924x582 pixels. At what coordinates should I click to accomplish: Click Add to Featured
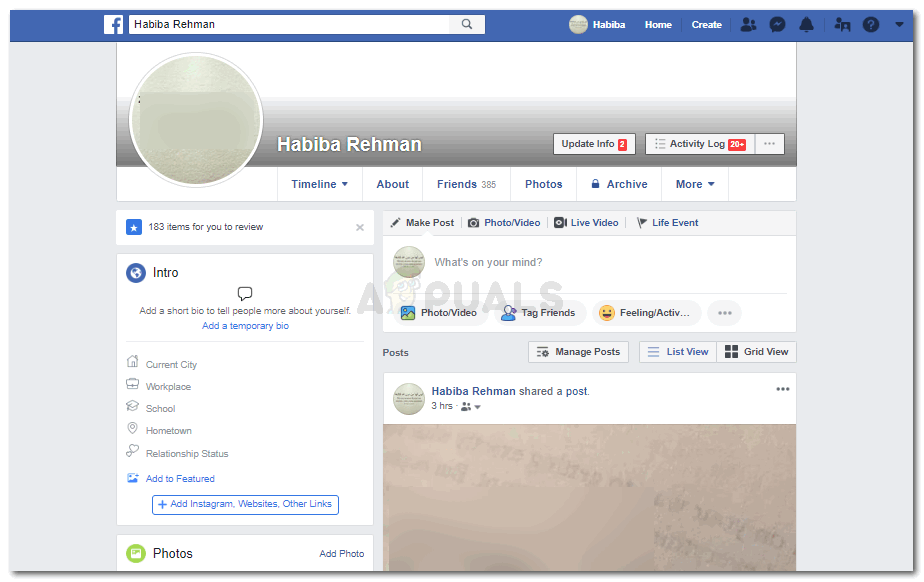(x=180, y=478)
